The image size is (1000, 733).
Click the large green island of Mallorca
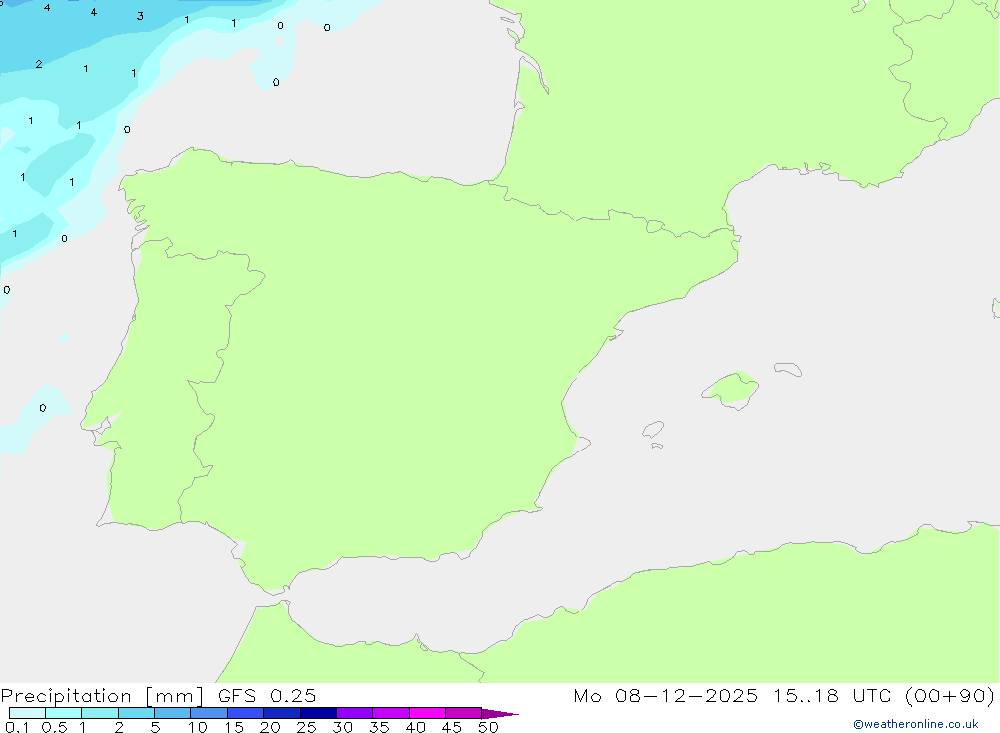click(x=731, y=389)
